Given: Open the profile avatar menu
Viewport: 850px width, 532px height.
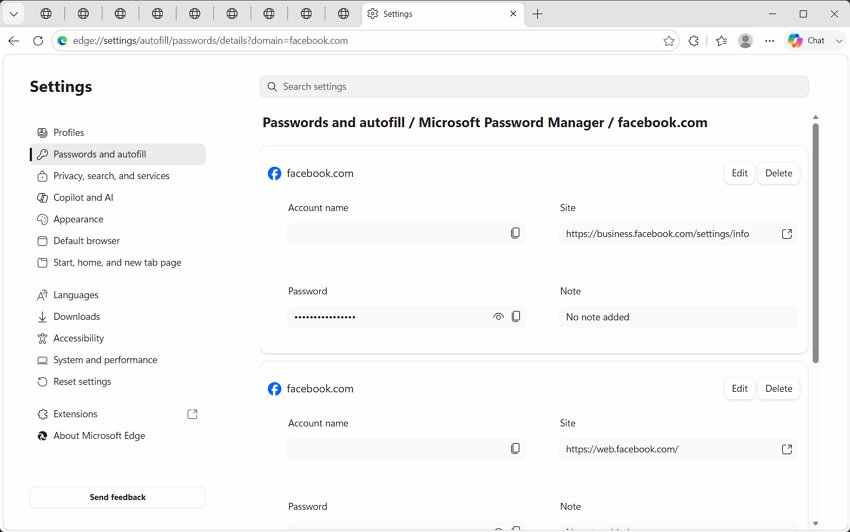Looking at the screenshot, I should tap(745, 41).
